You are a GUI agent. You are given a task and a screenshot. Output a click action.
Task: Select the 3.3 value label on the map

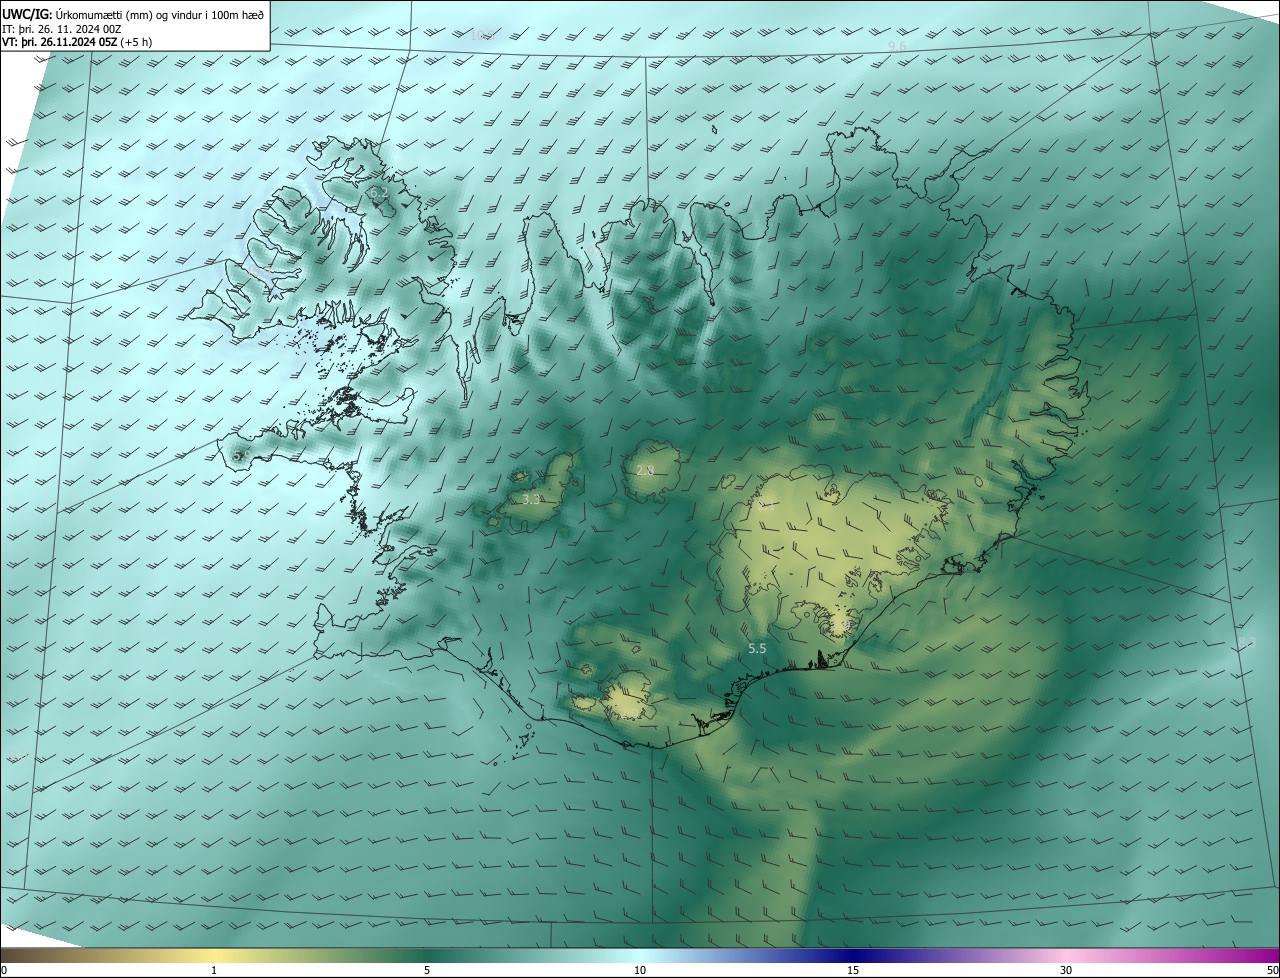pos(531,499)
